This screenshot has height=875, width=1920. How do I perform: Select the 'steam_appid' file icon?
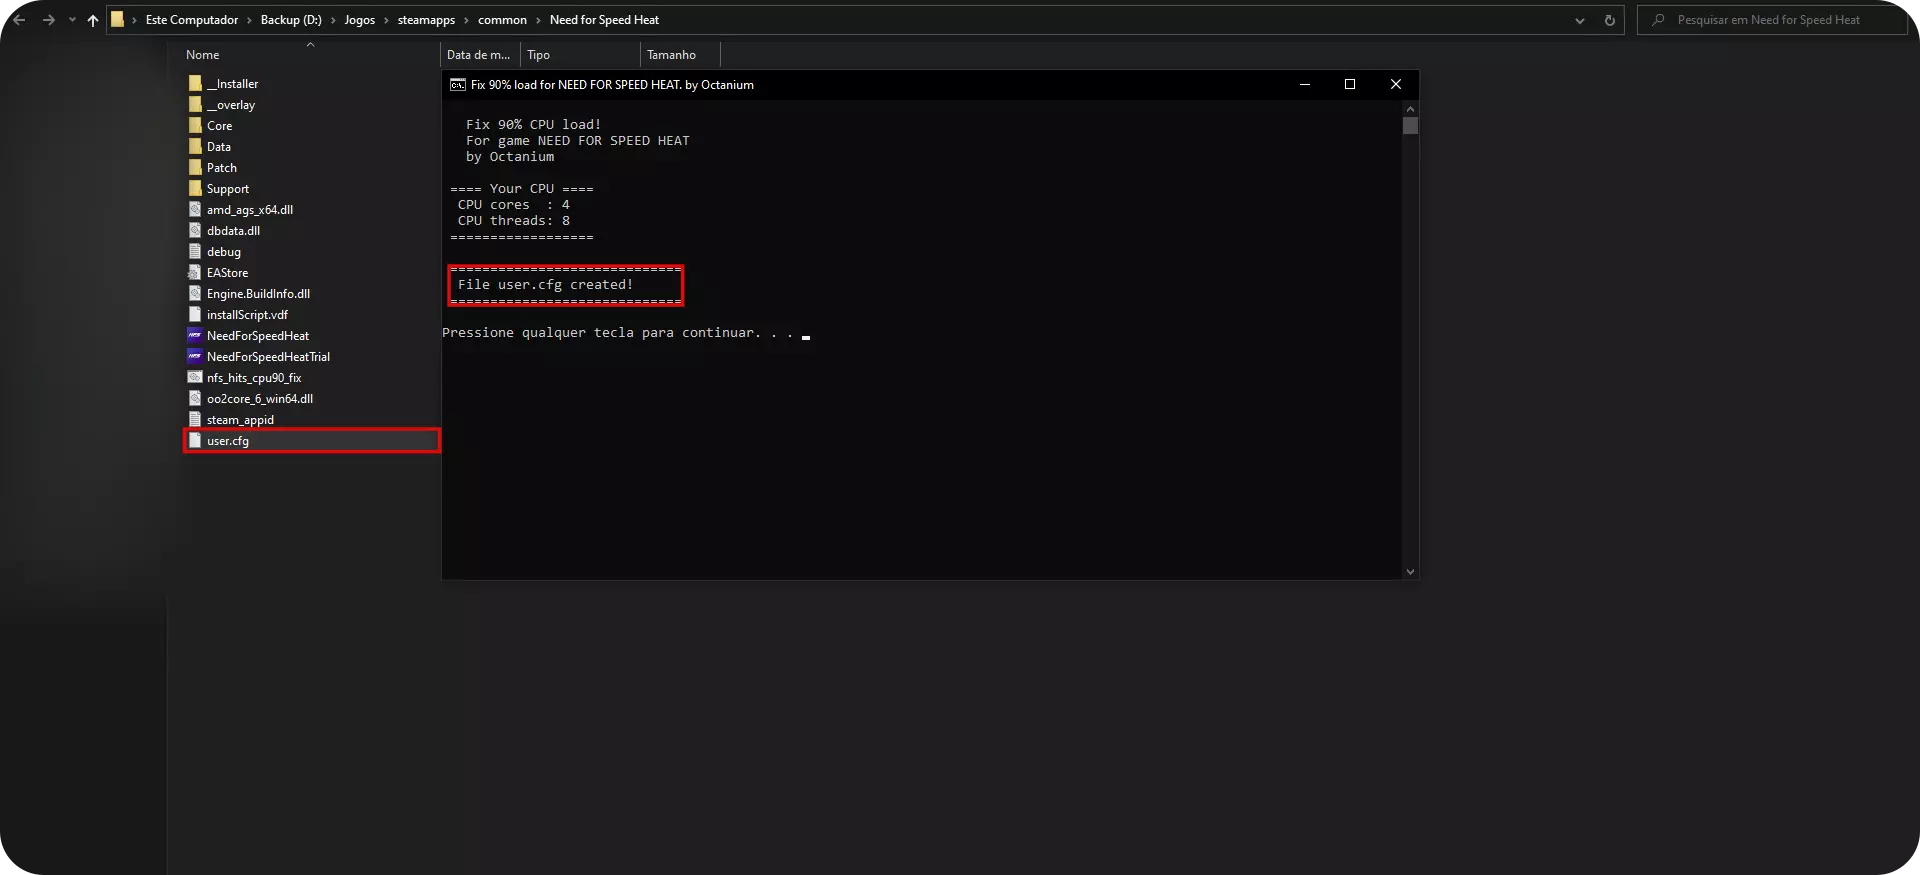coord(195,420)
